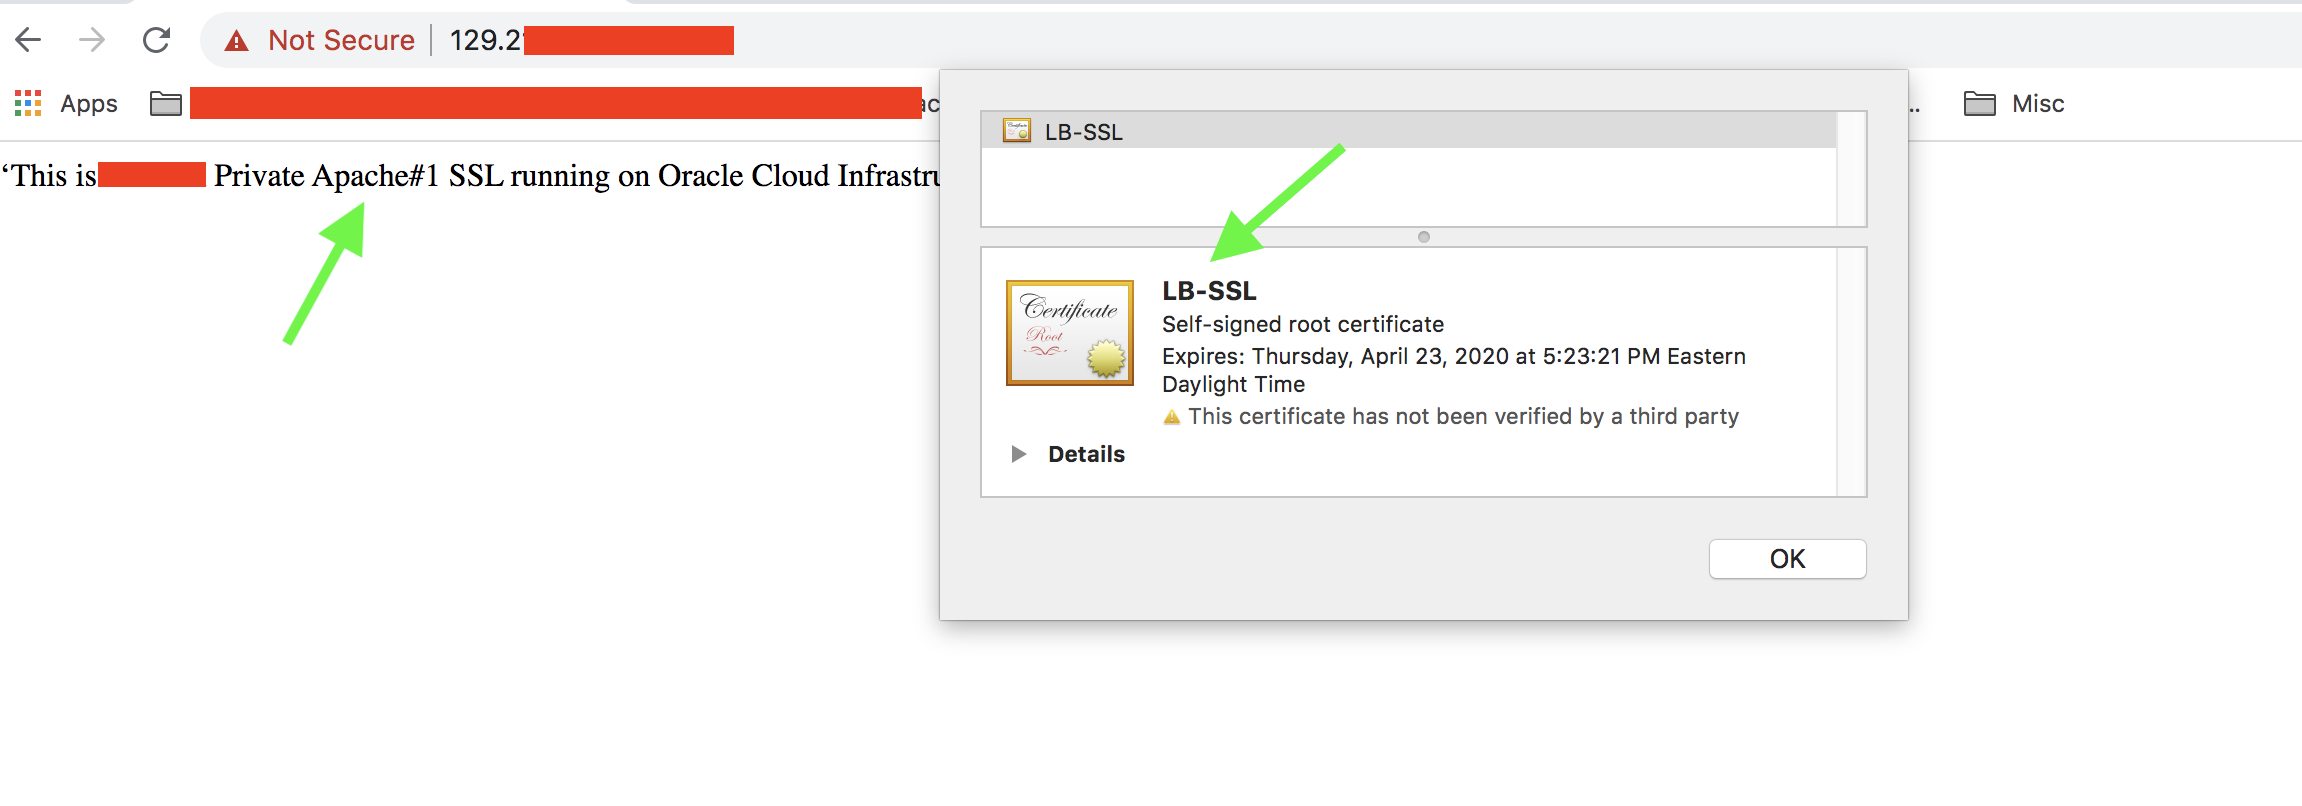
Task: Click the Misc bookmarks folder icon
Action: click(x=1979, y=104)
